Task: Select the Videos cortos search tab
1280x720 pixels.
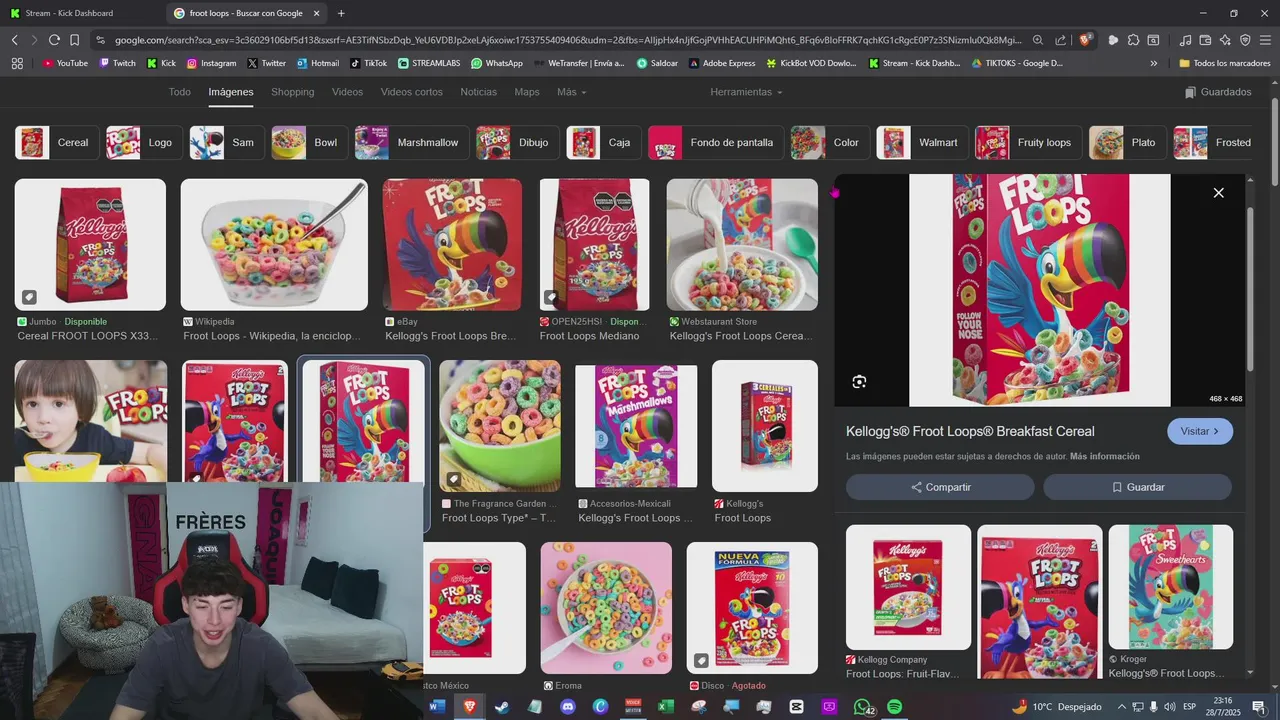Action: (411, 92)
